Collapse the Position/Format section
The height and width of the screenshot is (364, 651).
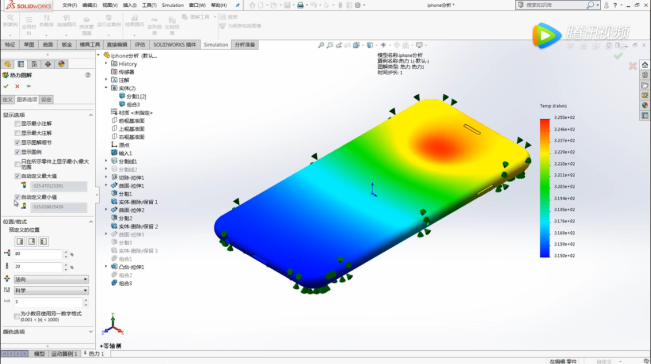click(x=91, y=222)
